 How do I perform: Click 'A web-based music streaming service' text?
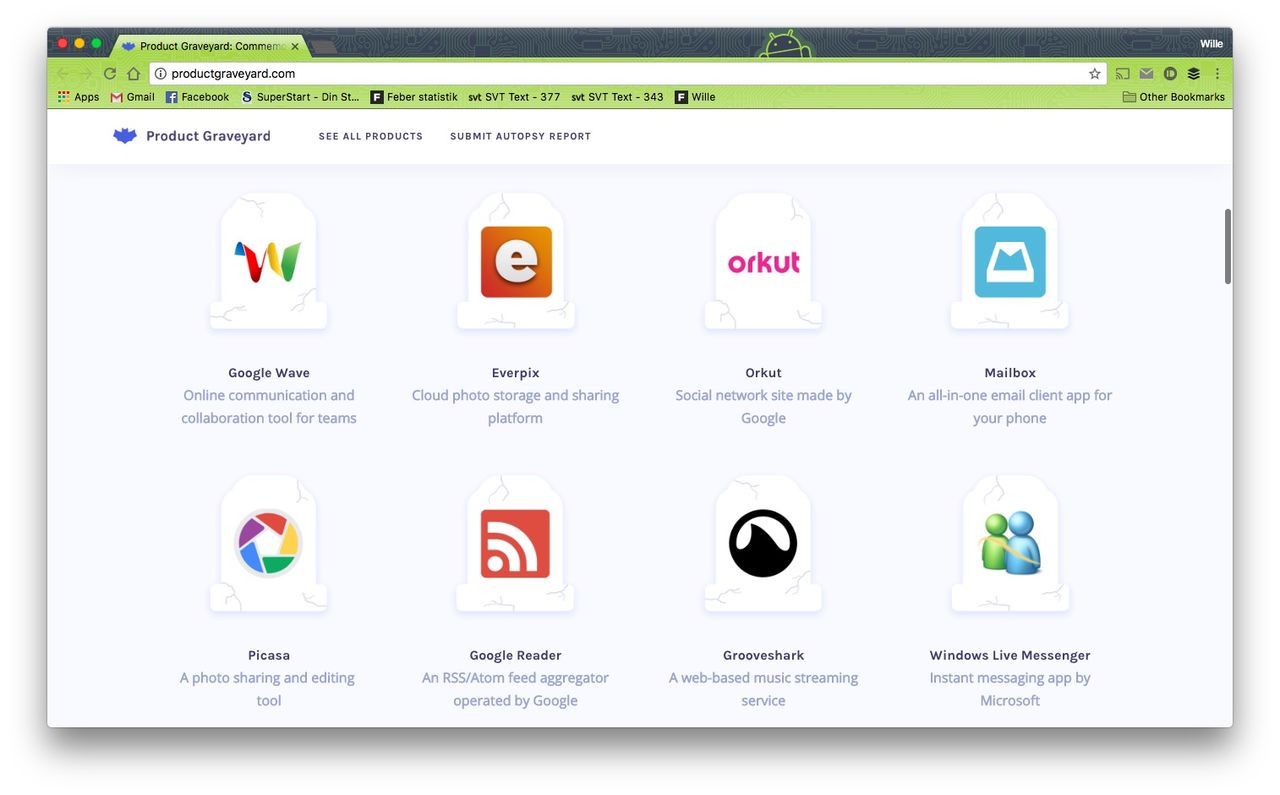(763, 689)
